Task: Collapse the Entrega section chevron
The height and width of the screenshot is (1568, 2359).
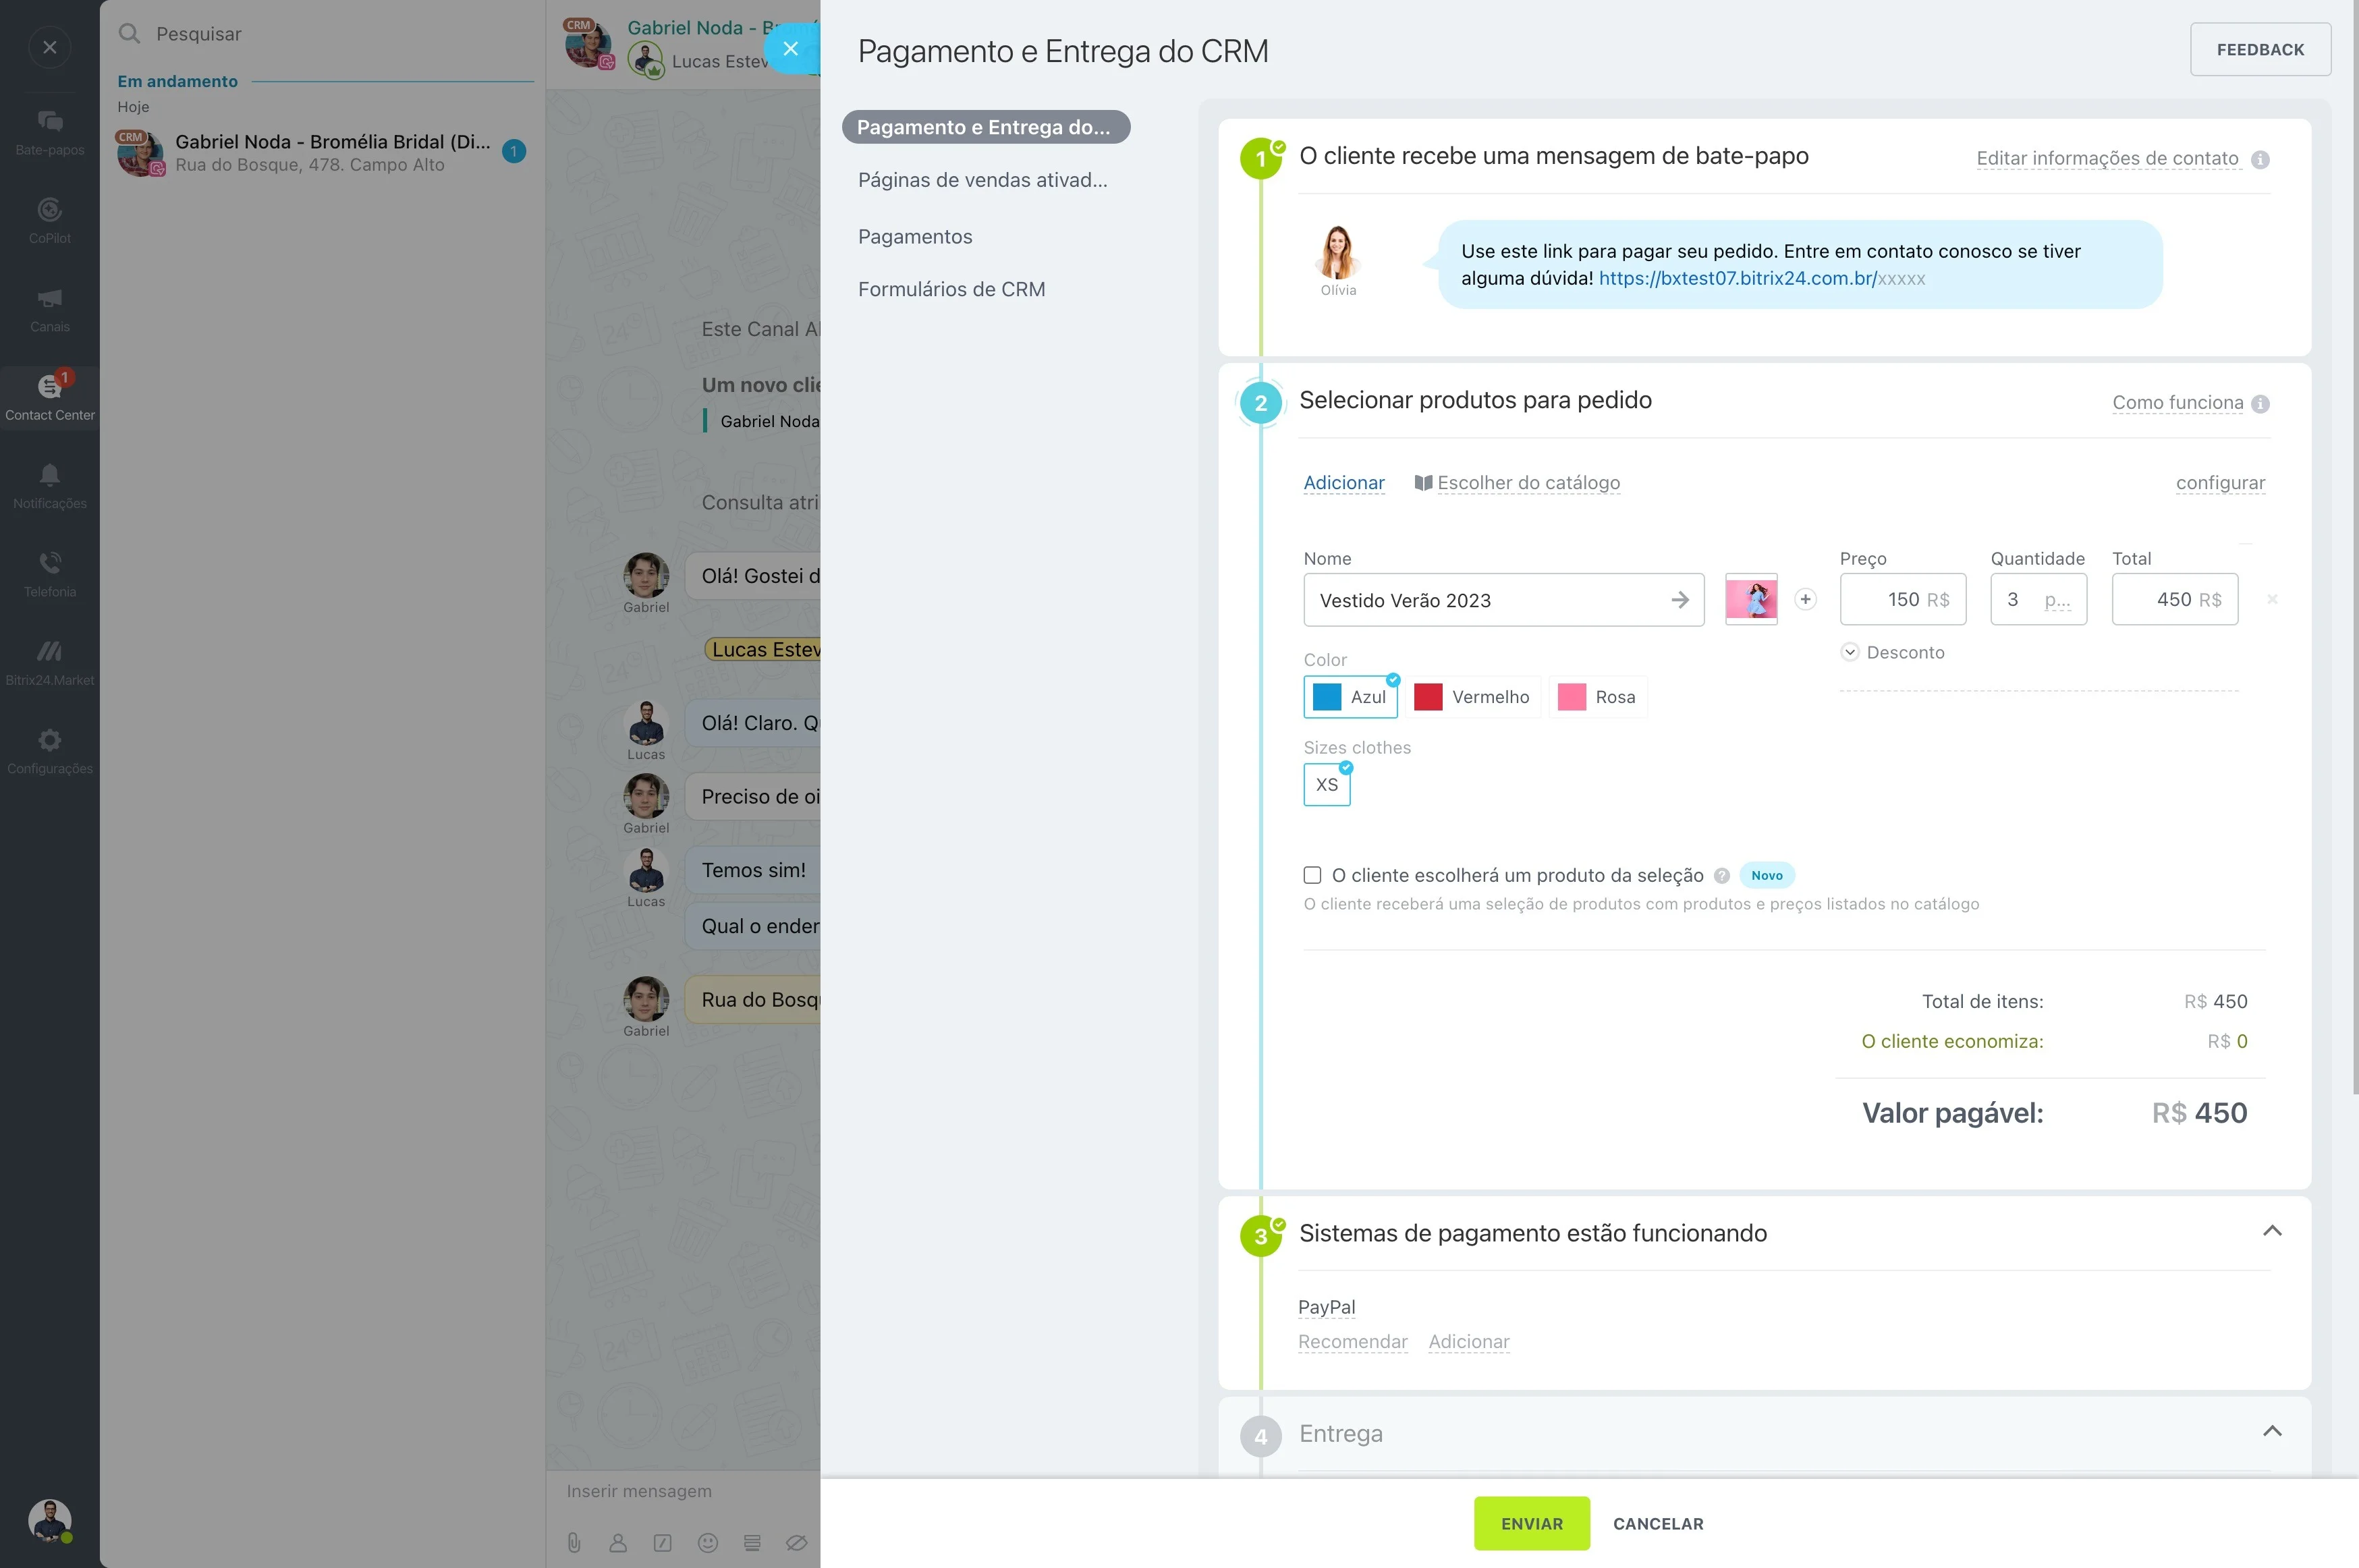Action: (x=2272, y=1431)
